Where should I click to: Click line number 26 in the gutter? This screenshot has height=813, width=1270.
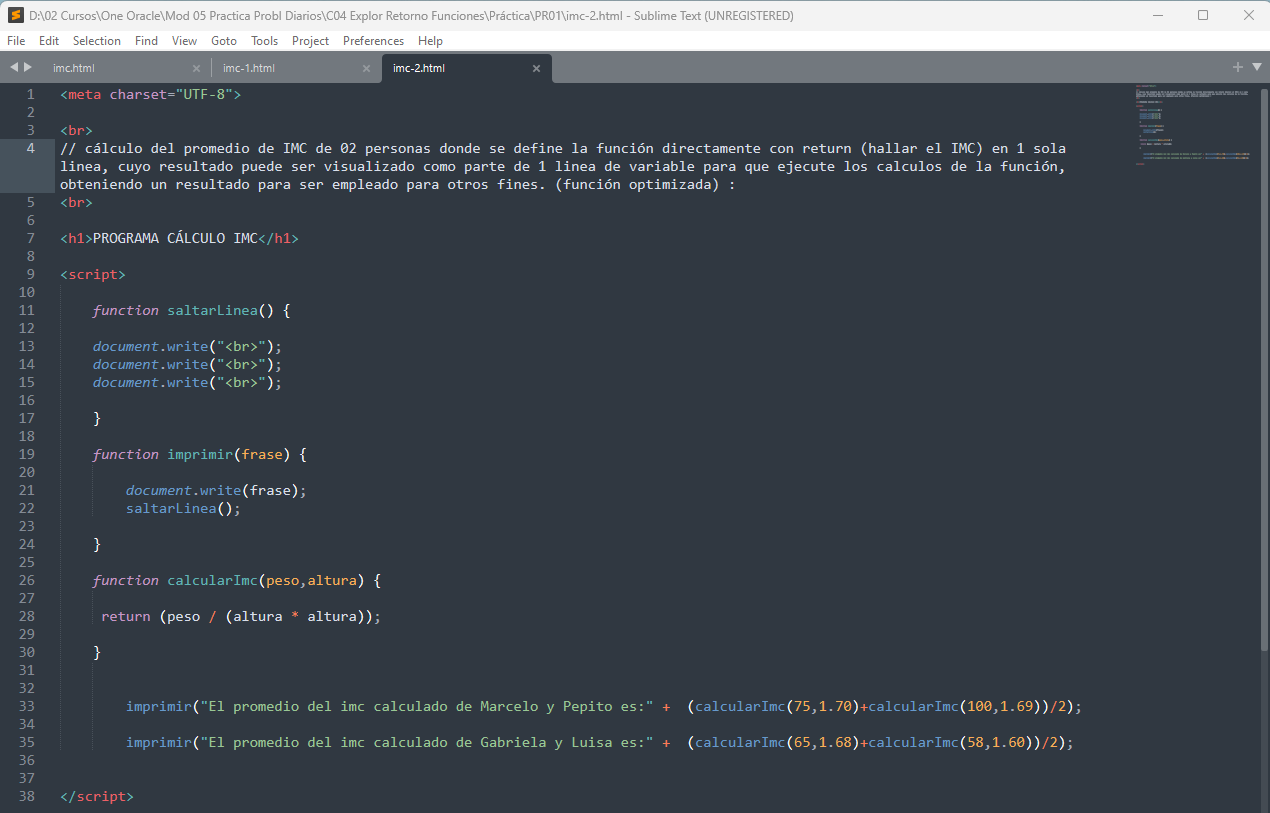[x=27, y=580]
